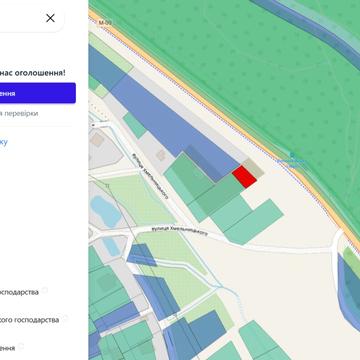Click the info icon beside "сого господарства"
Image resolution: width=360 pixels, height=360 pixels.
pos(65,318)
